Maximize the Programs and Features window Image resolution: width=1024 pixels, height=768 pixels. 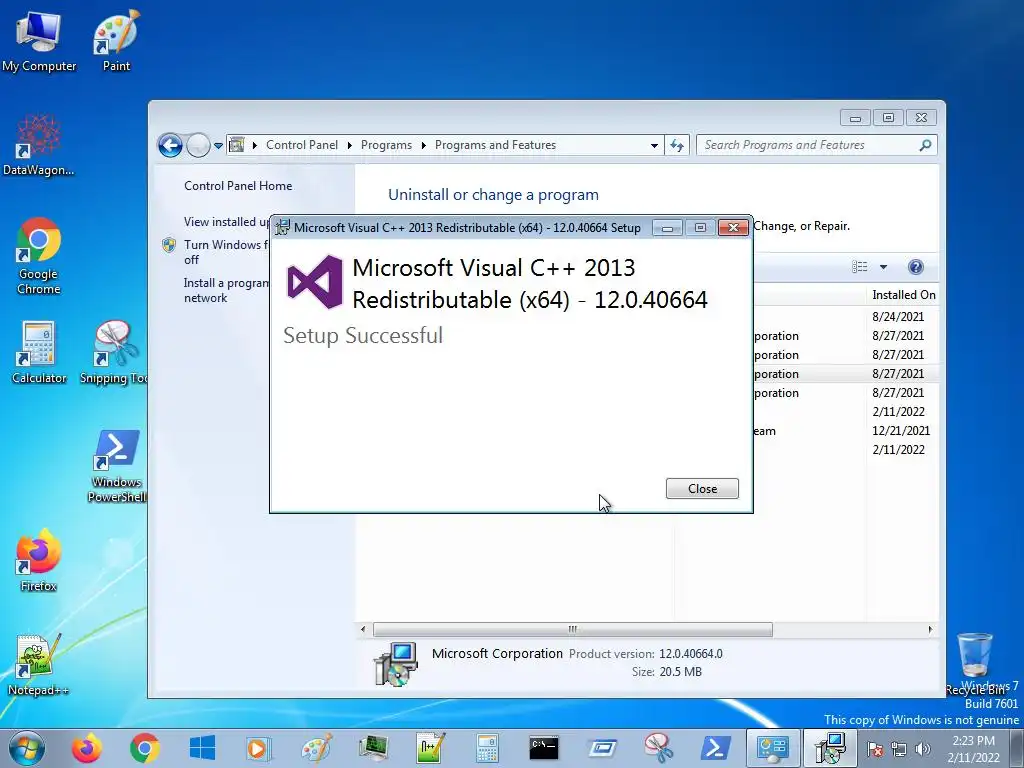pyautogui.click(x=888, y=118)
